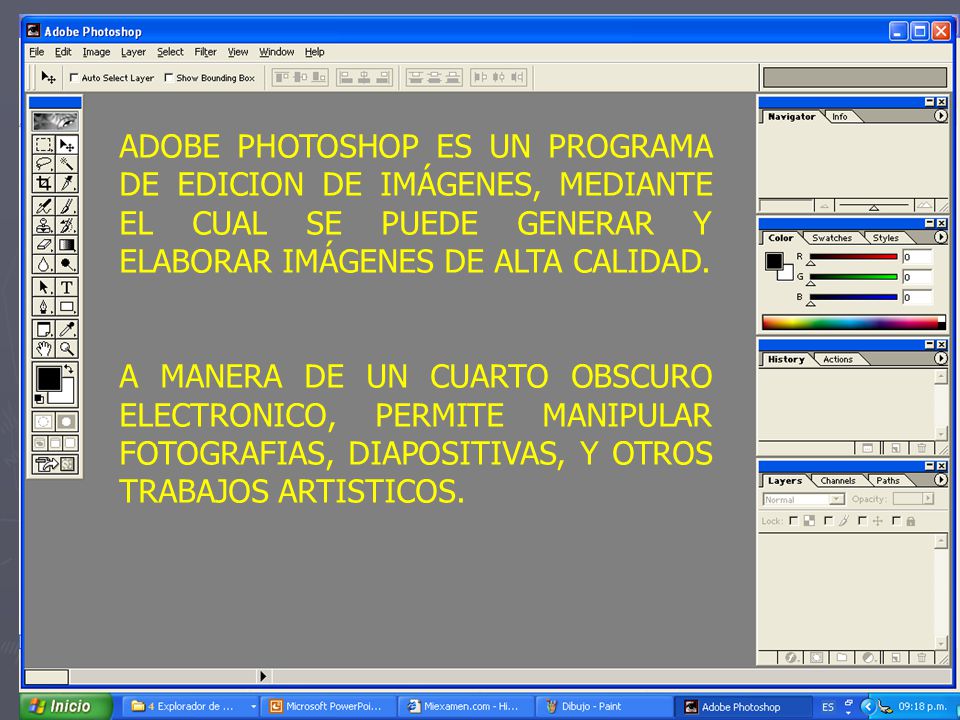The height and width of the screenshot is (720, 960).
Task: Select the Dodge tool
Action: click(66, 264)
